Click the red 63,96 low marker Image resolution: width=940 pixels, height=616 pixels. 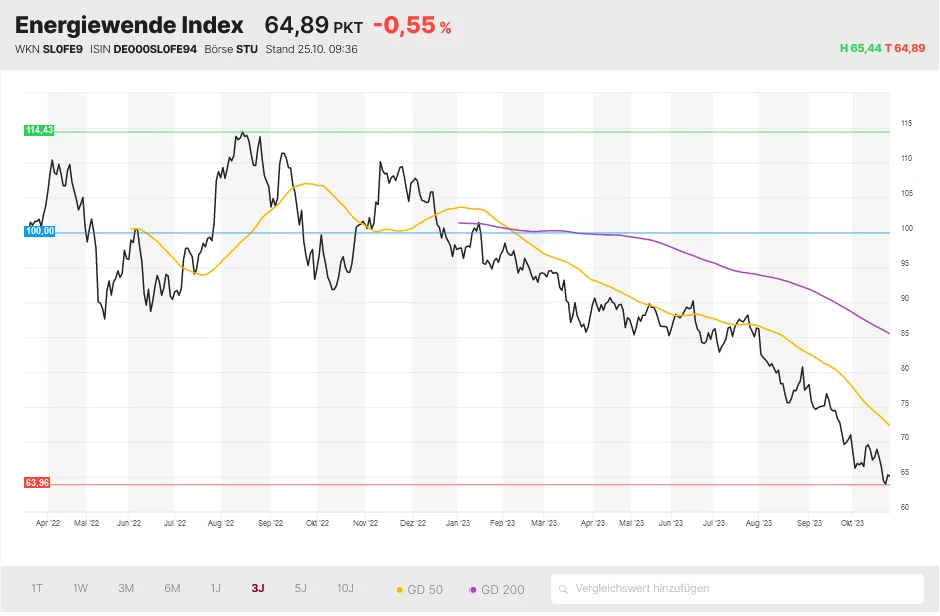pos(37,483)
